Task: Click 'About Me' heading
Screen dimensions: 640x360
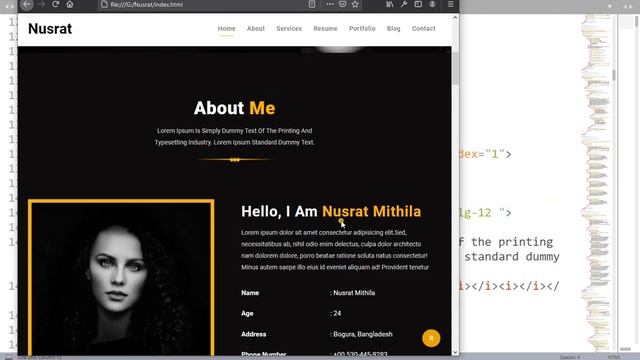Action: click(235, 108)
